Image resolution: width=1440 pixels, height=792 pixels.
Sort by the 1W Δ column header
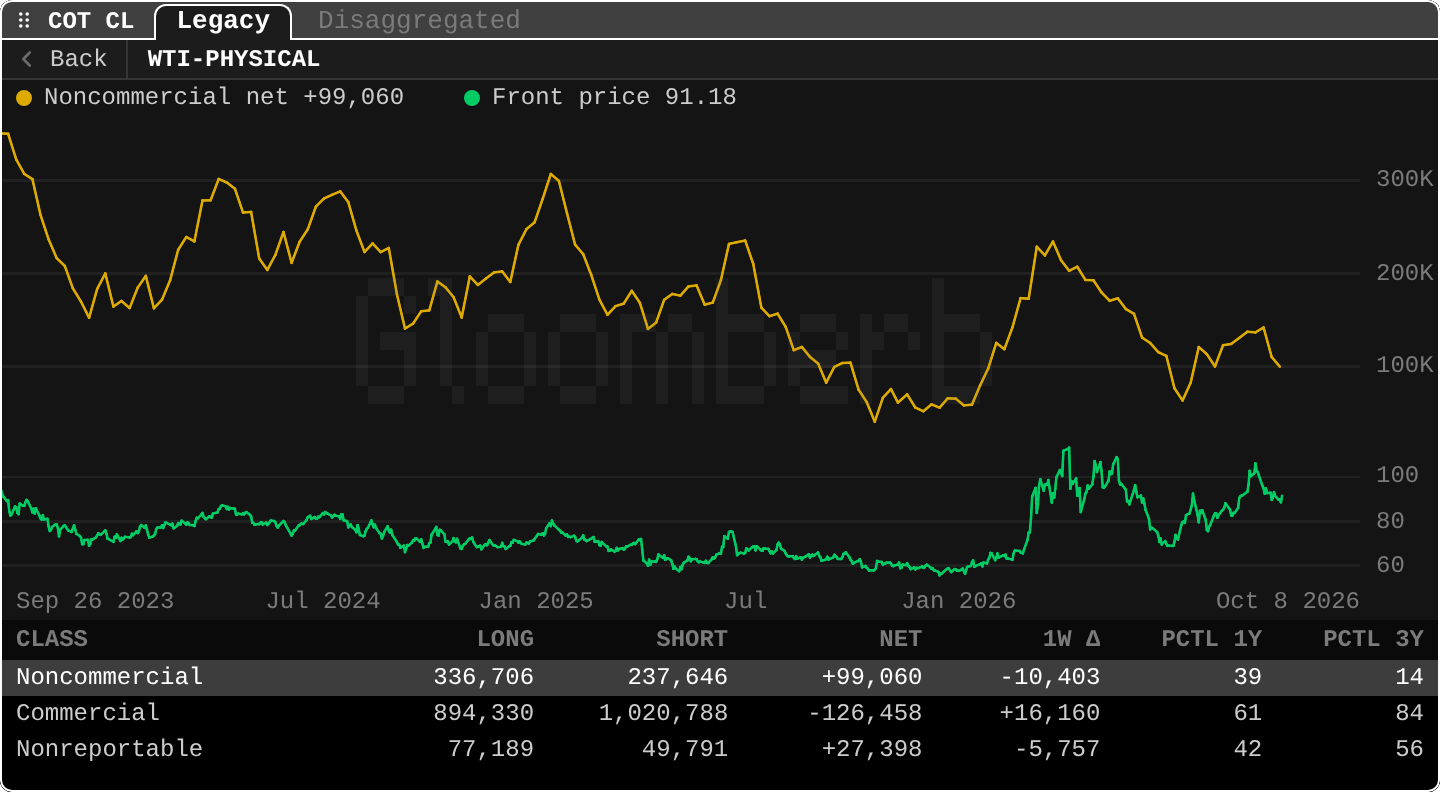1071,639
